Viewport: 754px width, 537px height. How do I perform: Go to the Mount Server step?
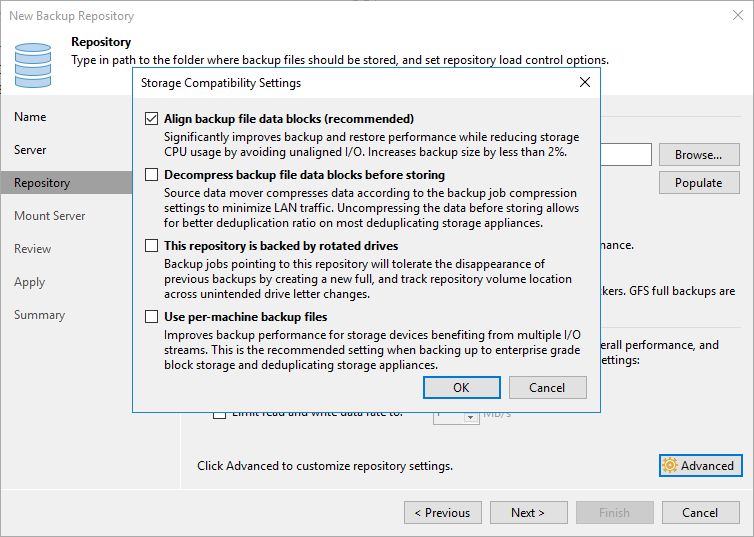[50, 216]
